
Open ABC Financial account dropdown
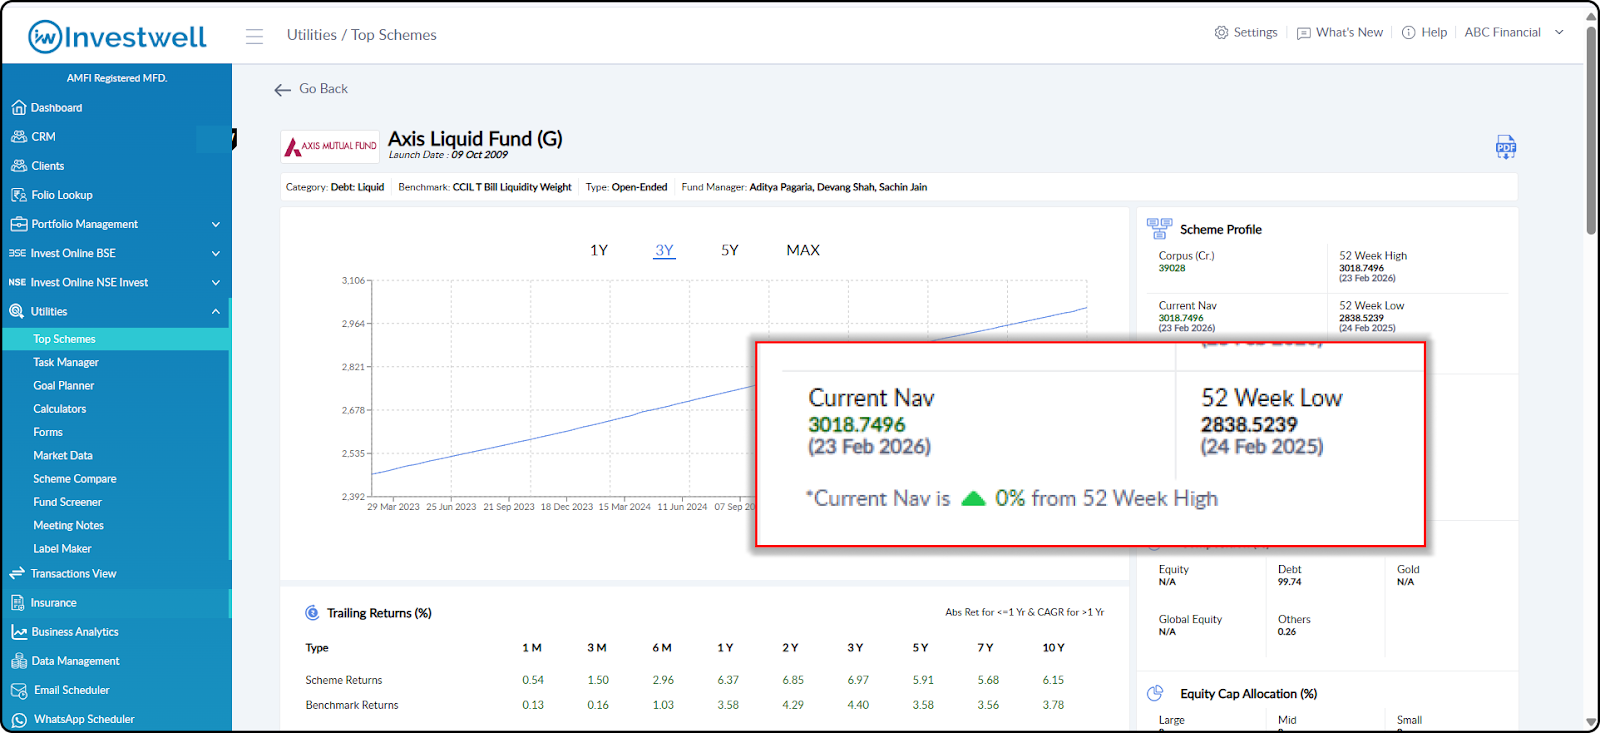1514,33
